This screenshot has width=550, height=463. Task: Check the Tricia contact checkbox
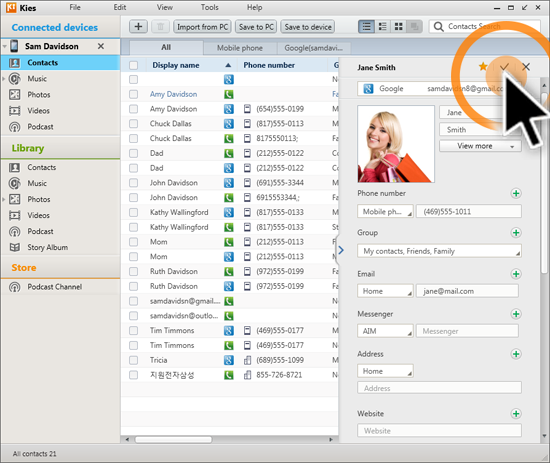coord(133,360)
